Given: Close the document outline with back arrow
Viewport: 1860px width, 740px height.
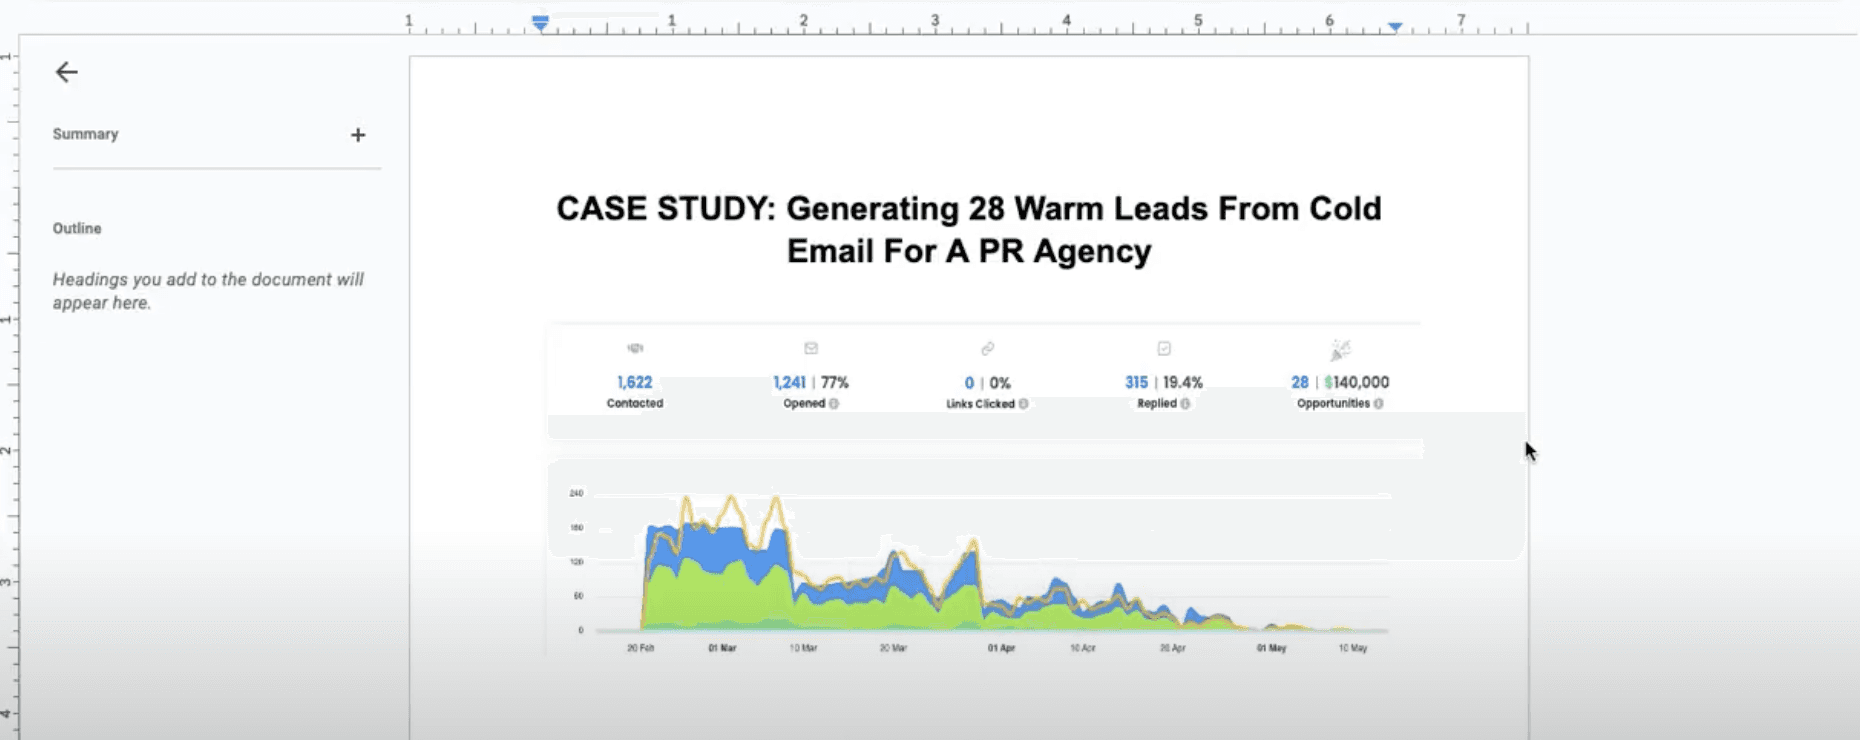Looking at the screenshot, I should (66, 72).
